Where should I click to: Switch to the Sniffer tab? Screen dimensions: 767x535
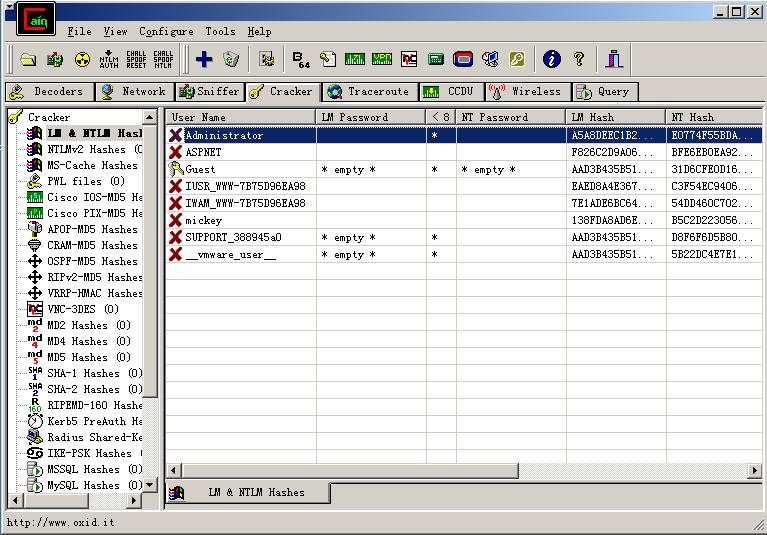tap(210, 91)
